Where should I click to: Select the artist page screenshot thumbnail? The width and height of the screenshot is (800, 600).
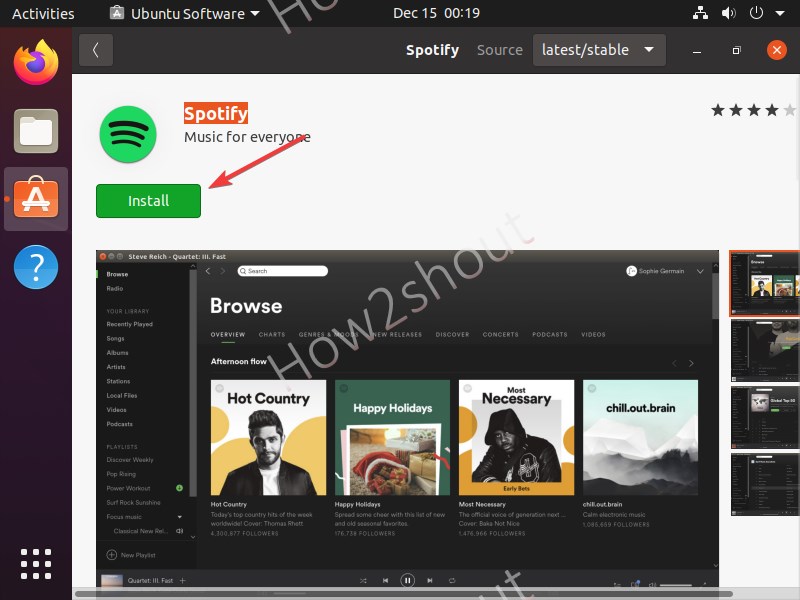pos(765,351)
